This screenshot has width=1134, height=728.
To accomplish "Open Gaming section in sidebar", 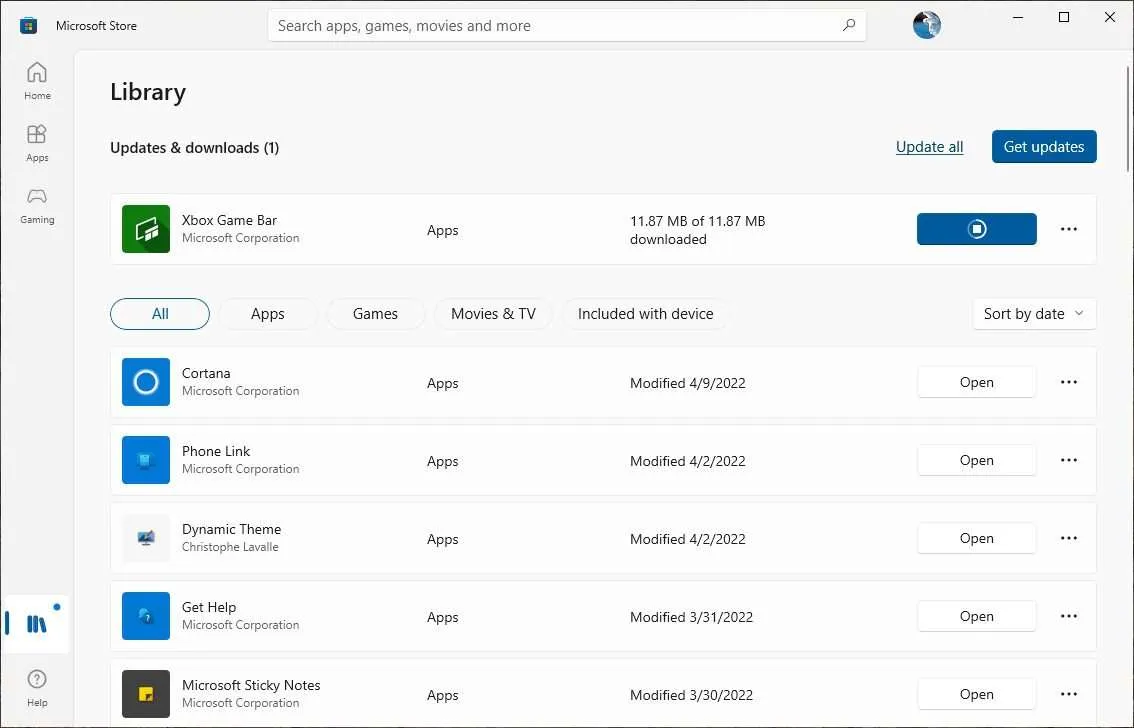I will [x=37, y=205].
